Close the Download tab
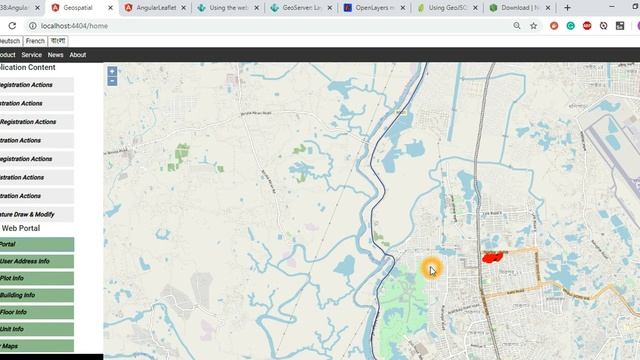Image resolution: width=640 pixels, height=360 pixels. (548, 8)
